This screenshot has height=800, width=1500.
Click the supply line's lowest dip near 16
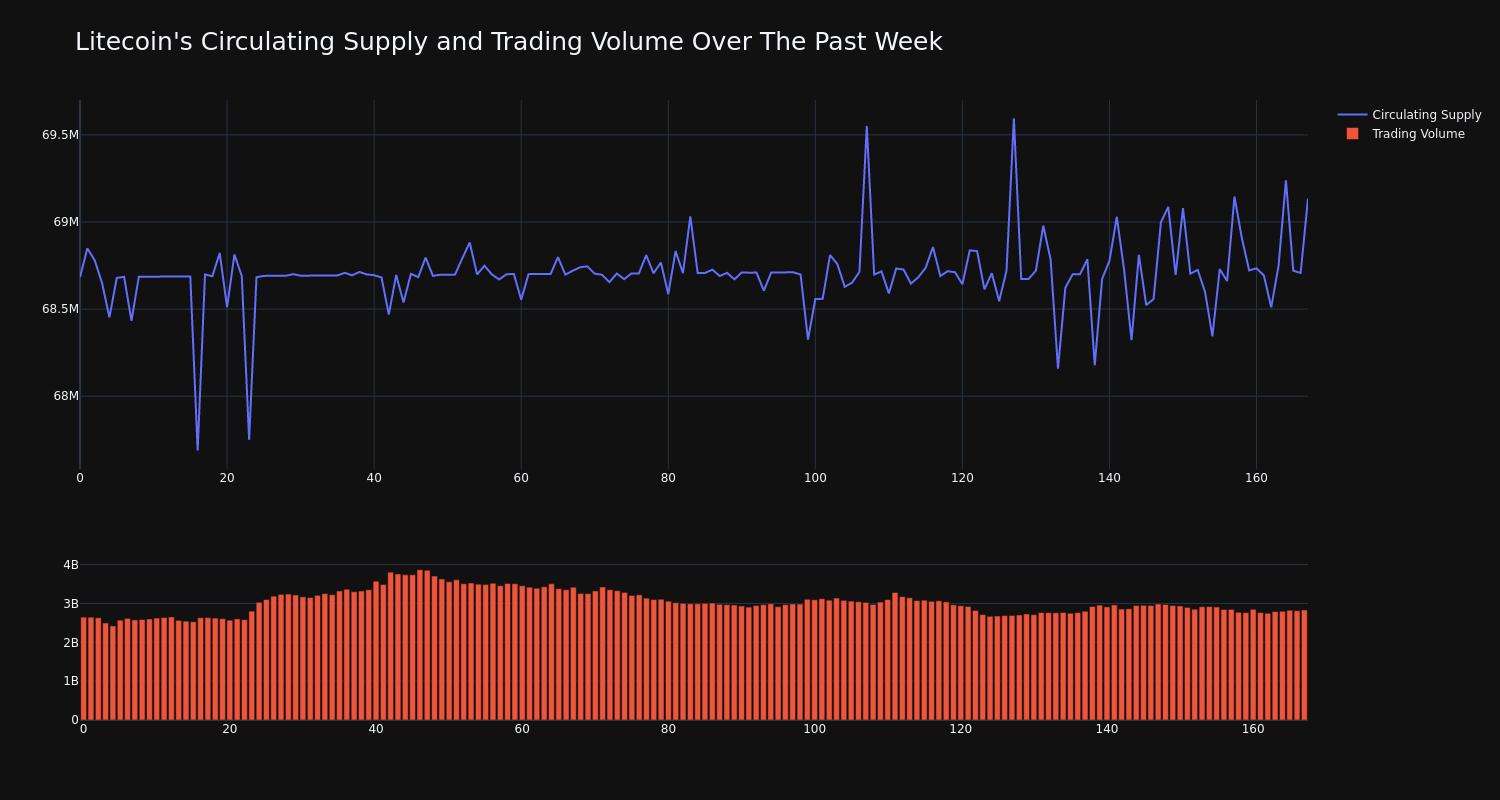[197, 449]
